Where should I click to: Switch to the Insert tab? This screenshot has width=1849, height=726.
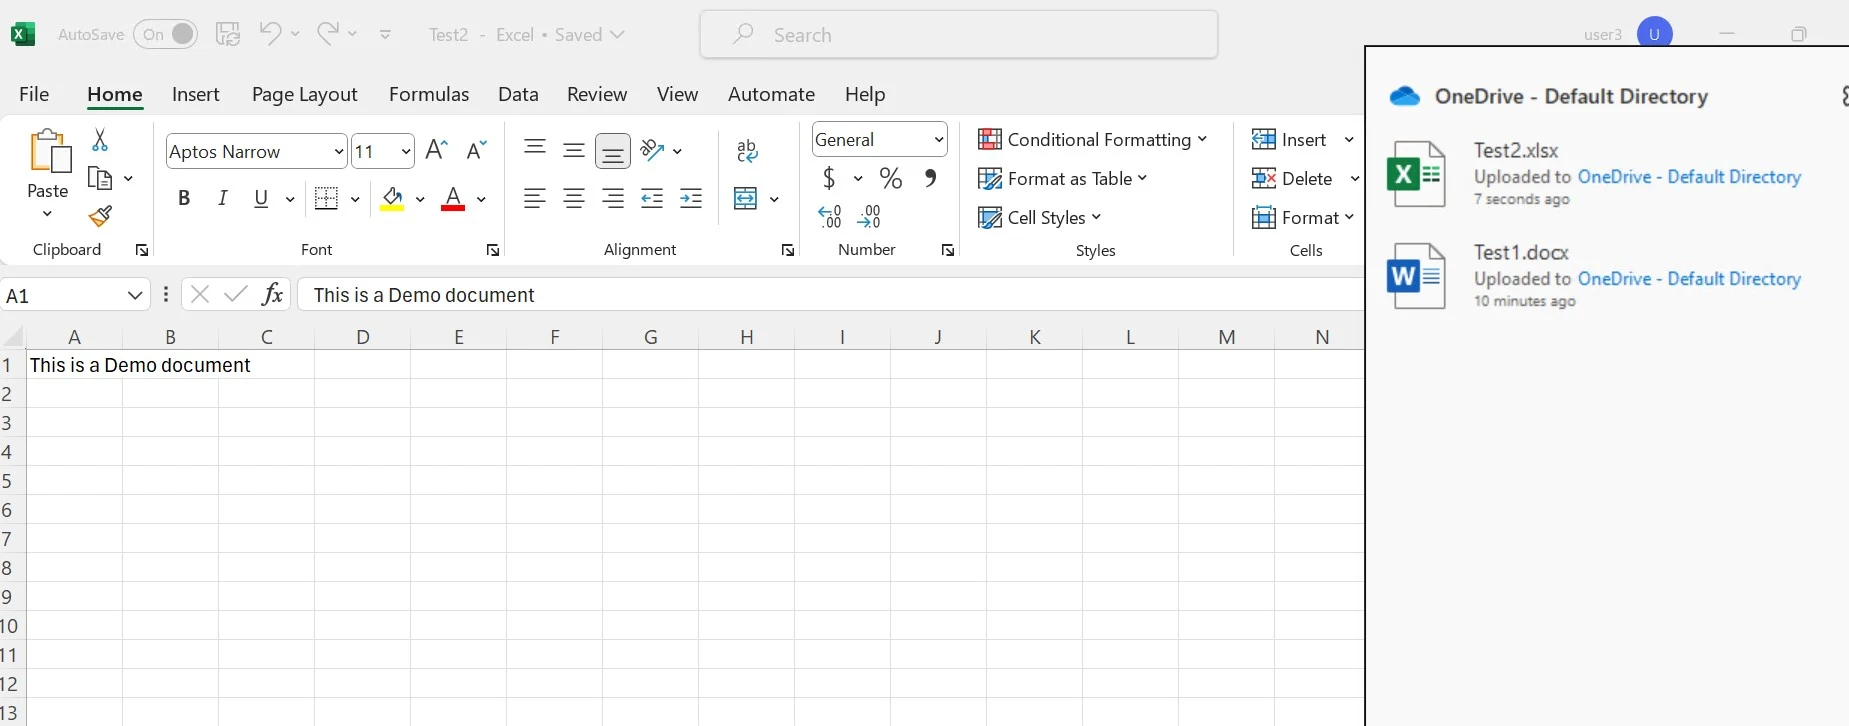195,94
